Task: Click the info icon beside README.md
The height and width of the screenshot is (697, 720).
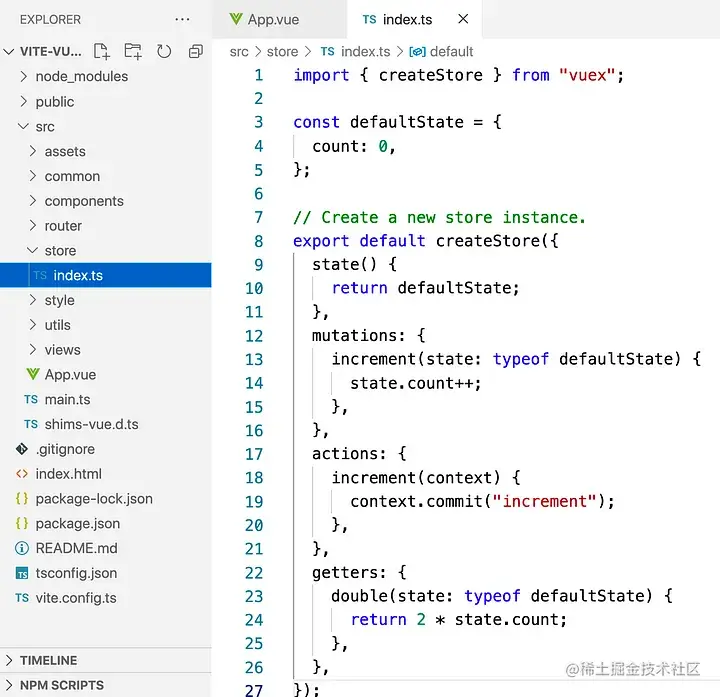Action: click(22, 548)
